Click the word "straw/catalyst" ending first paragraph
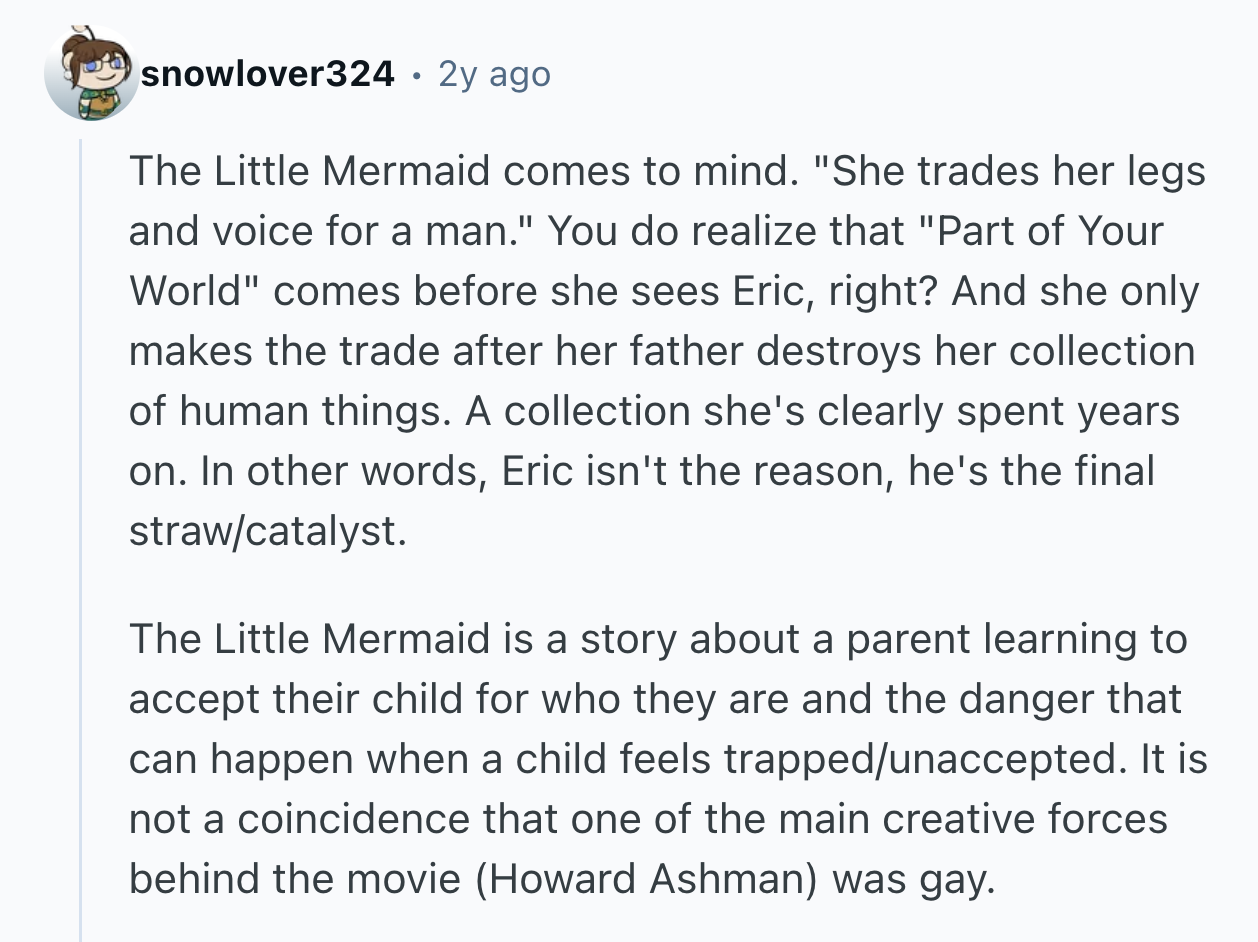The height and width of the screenshot is (942, 1258). click(266, 531)
